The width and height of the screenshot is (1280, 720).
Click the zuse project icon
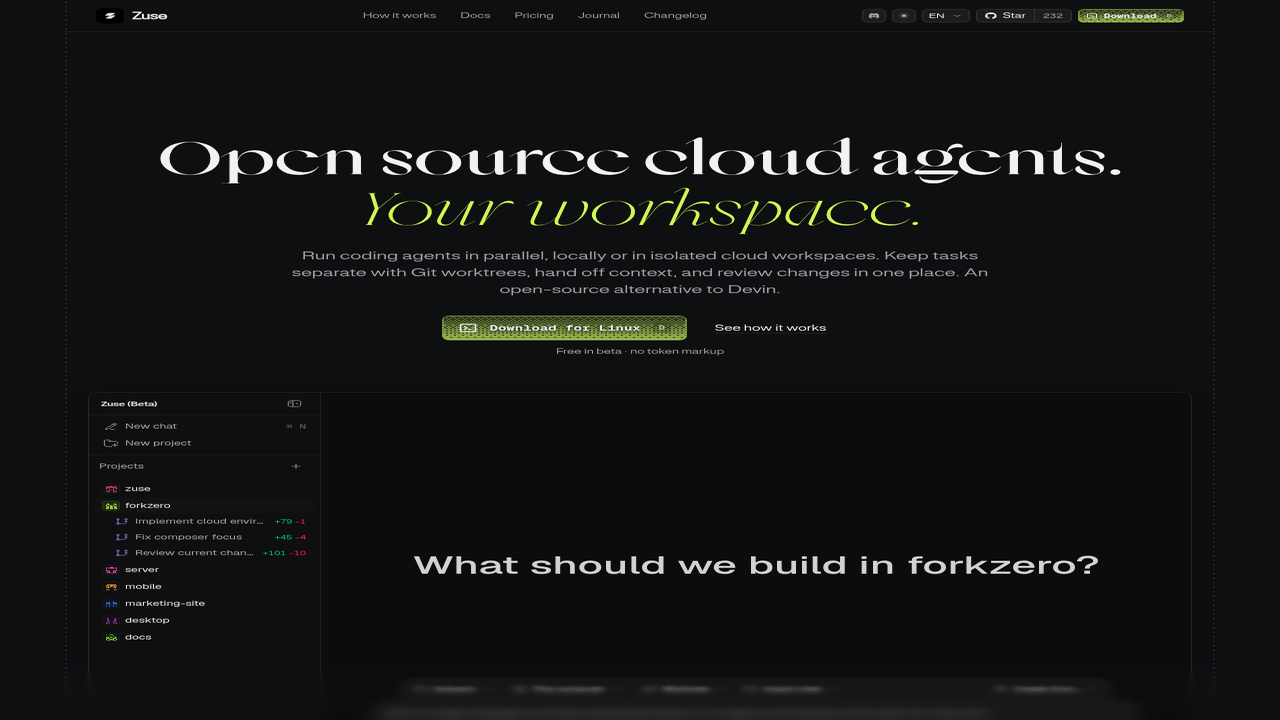click(111, 489)
